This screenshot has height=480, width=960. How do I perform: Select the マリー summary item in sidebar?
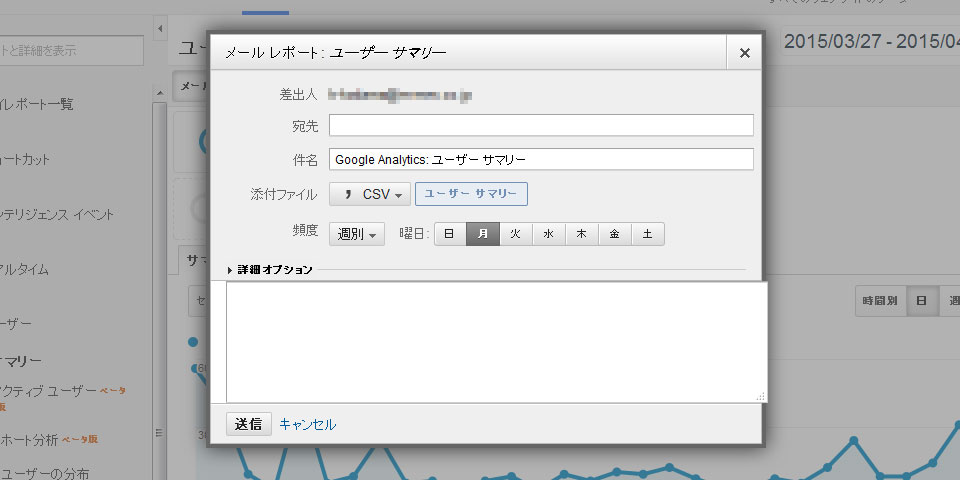click(x=21, y=361)
